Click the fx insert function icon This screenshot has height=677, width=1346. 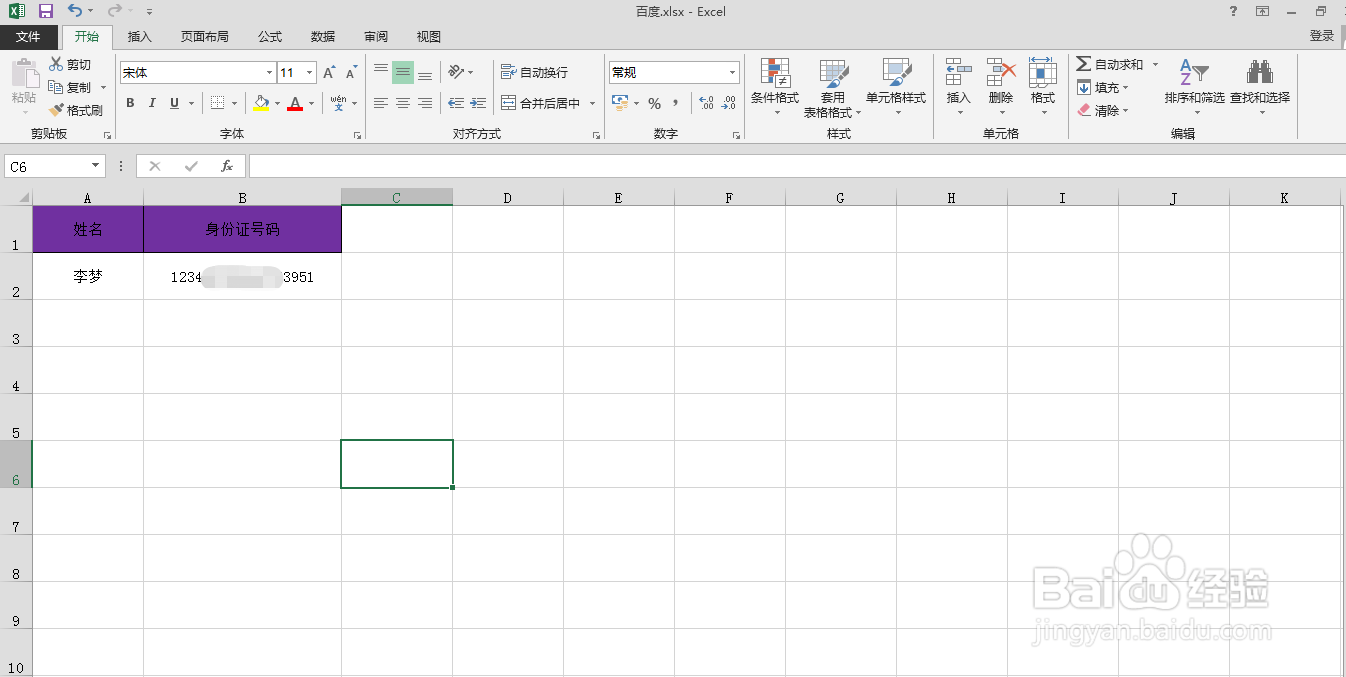click(227, 166)
